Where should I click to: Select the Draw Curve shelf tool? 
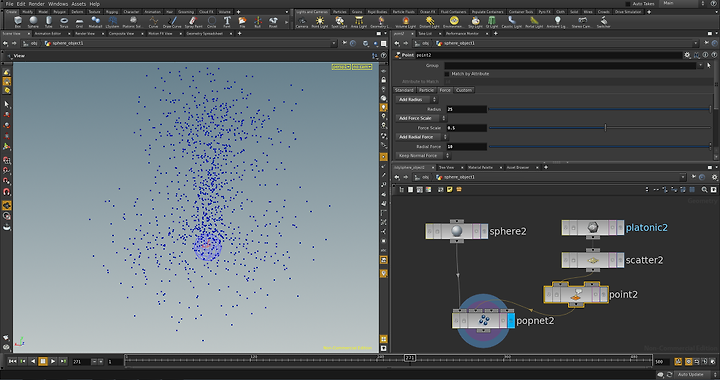tap(172, 22)
